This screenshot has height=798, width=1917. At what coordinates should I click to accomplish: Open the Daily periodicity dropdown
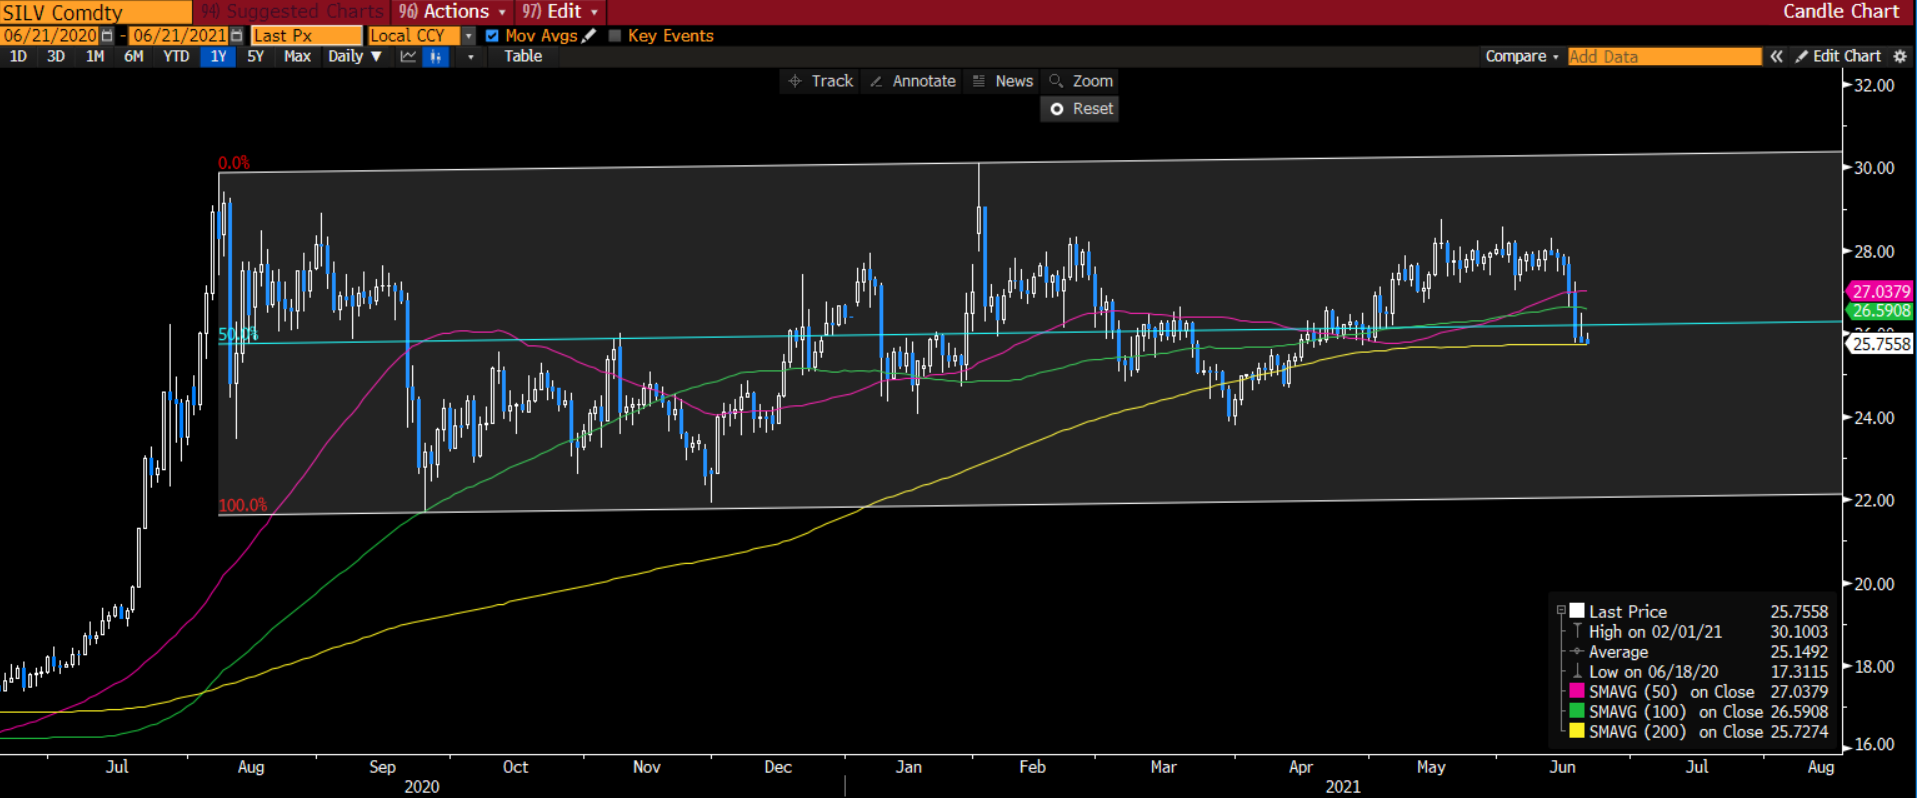tap(354, 57)
